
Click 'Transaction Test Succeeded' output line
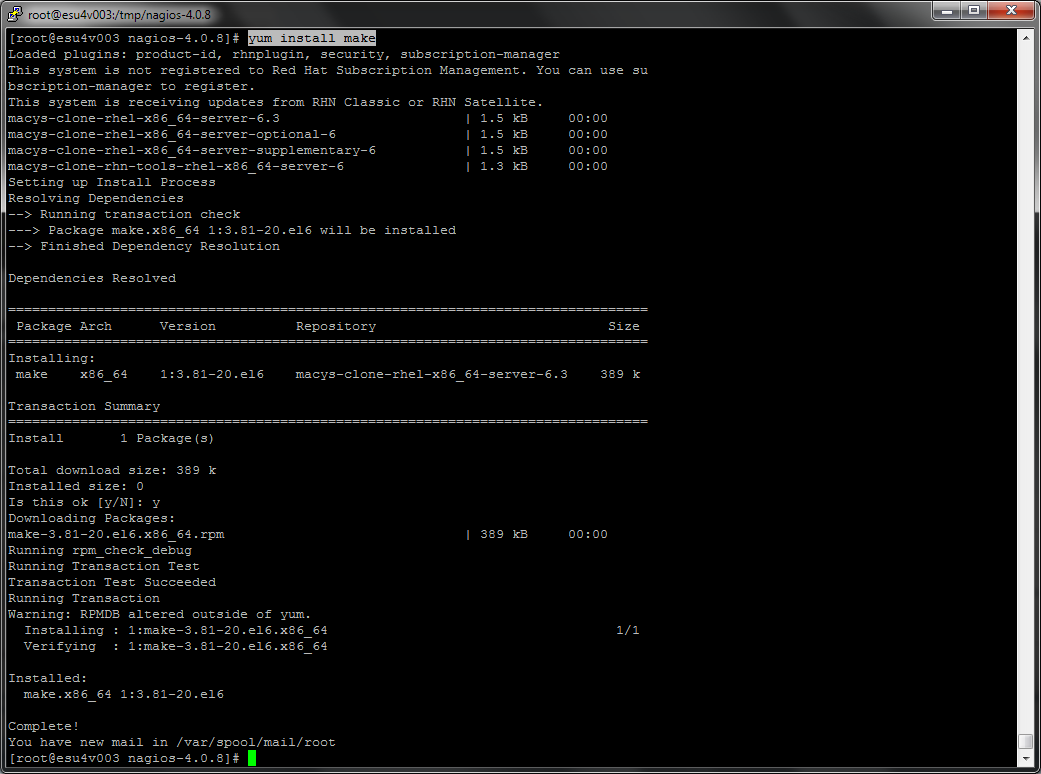click(112, 582)
